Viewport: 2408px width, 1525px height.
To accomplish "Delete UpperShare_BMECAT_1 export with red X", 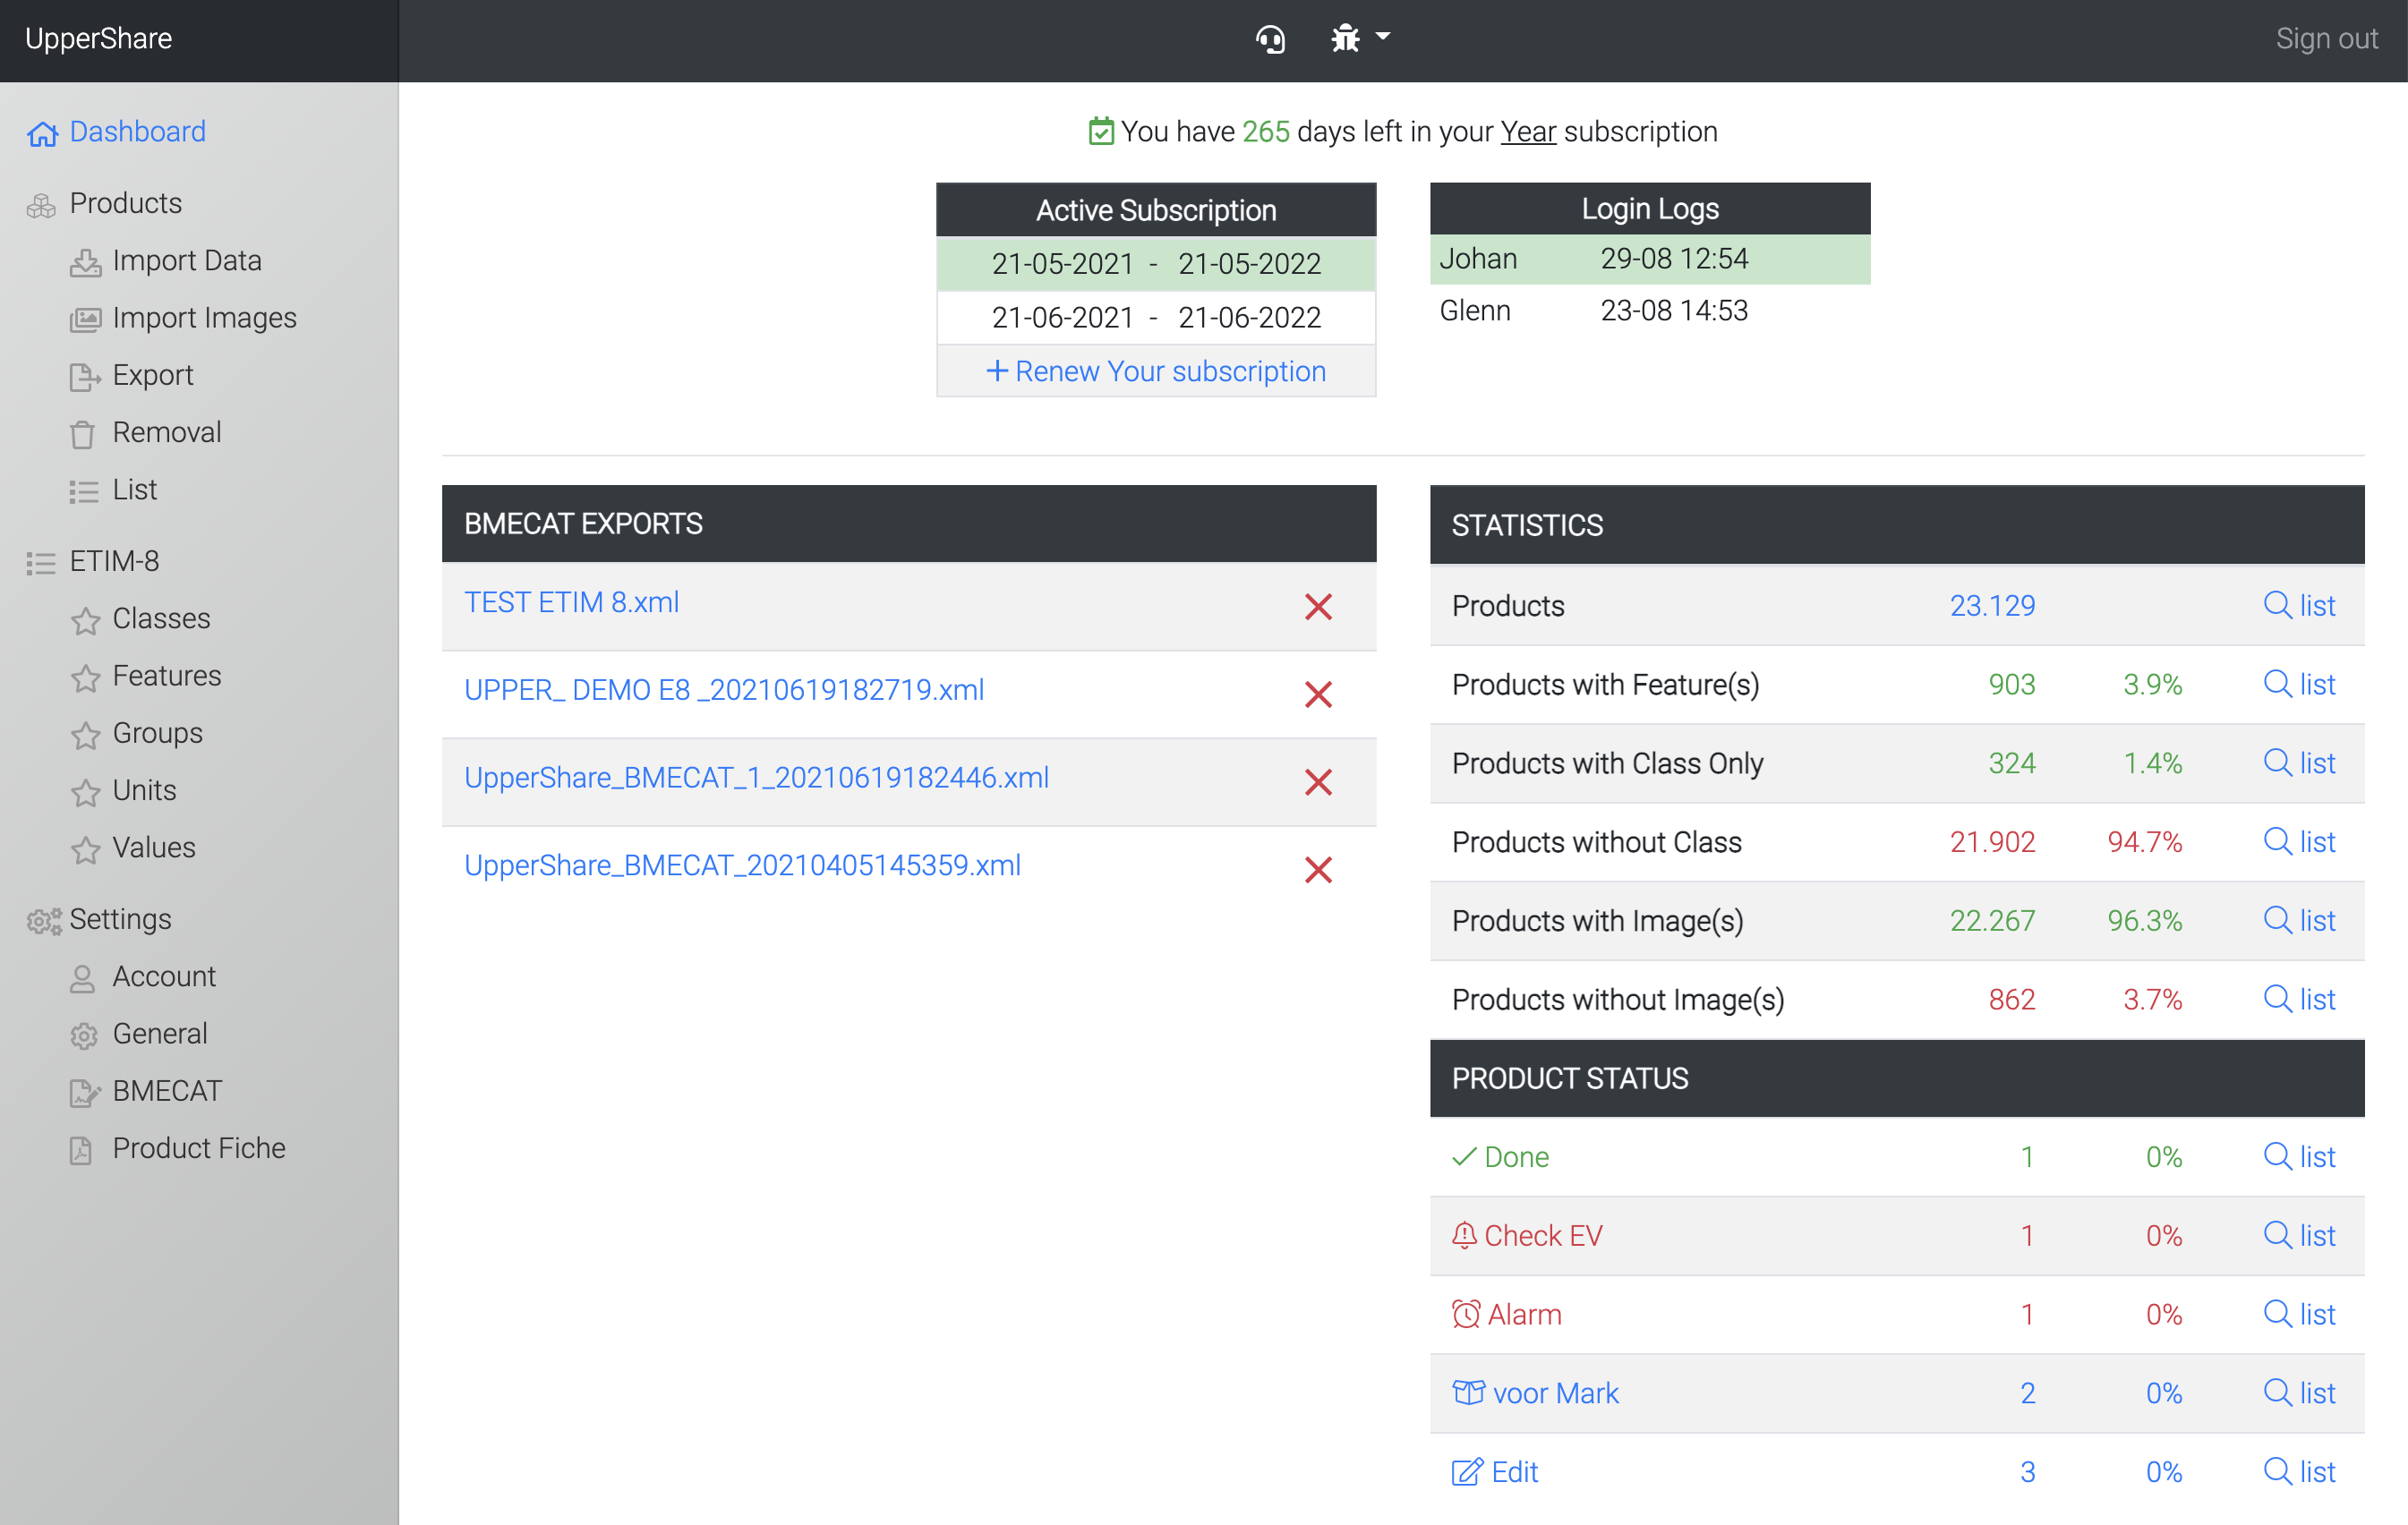I will pos(1318,781).
